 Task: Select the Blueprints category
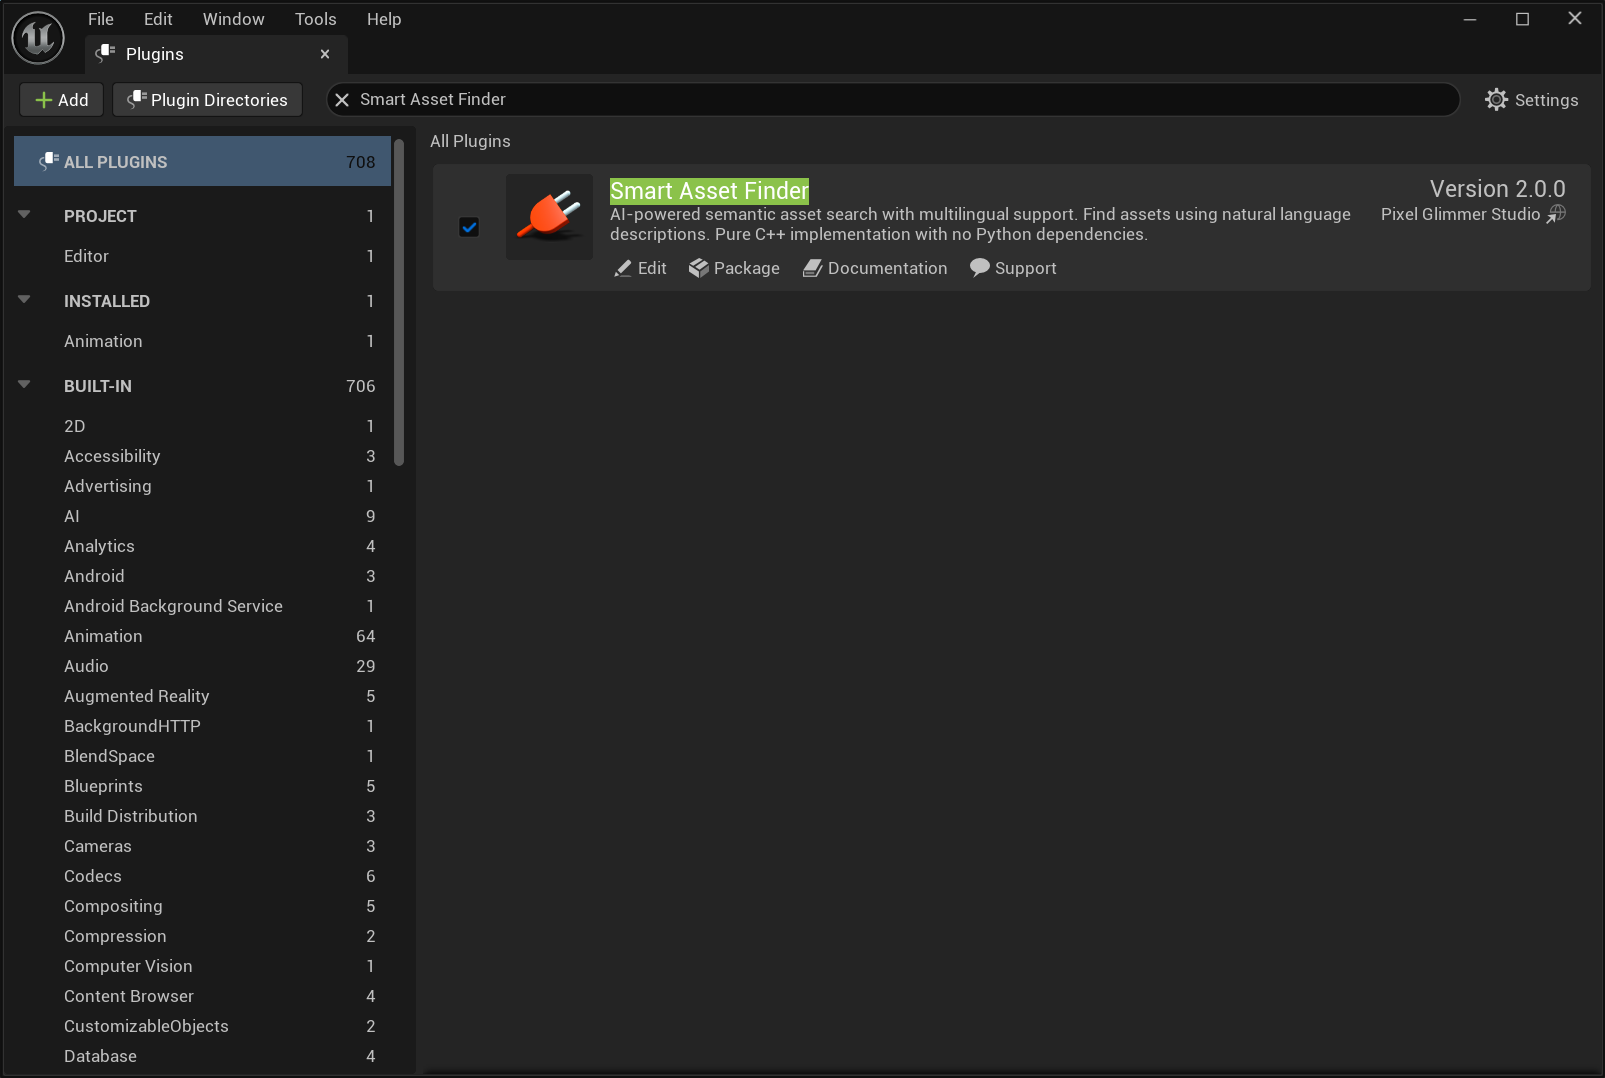pyautogui.click(x=202, y=786)
